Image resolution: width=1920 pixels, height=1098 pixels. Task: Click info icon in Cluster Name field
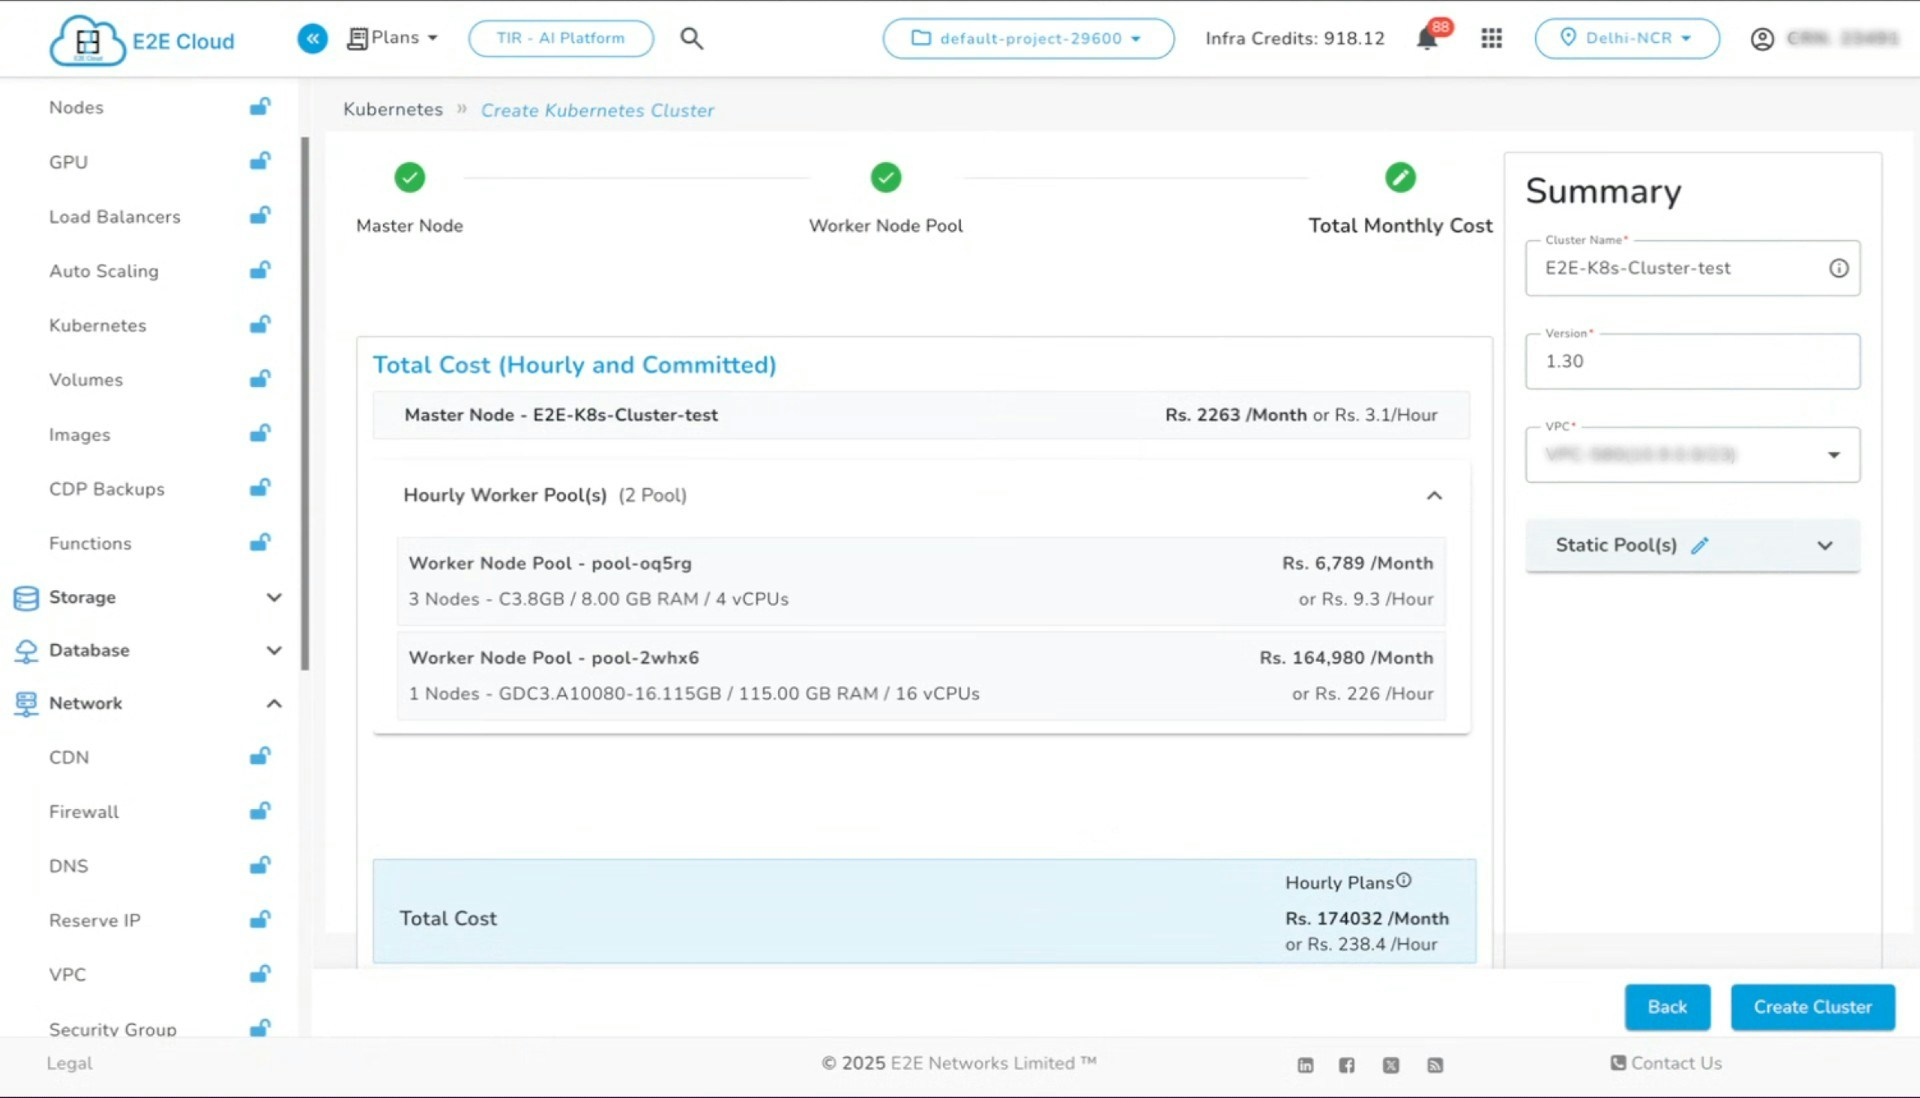1838,268
